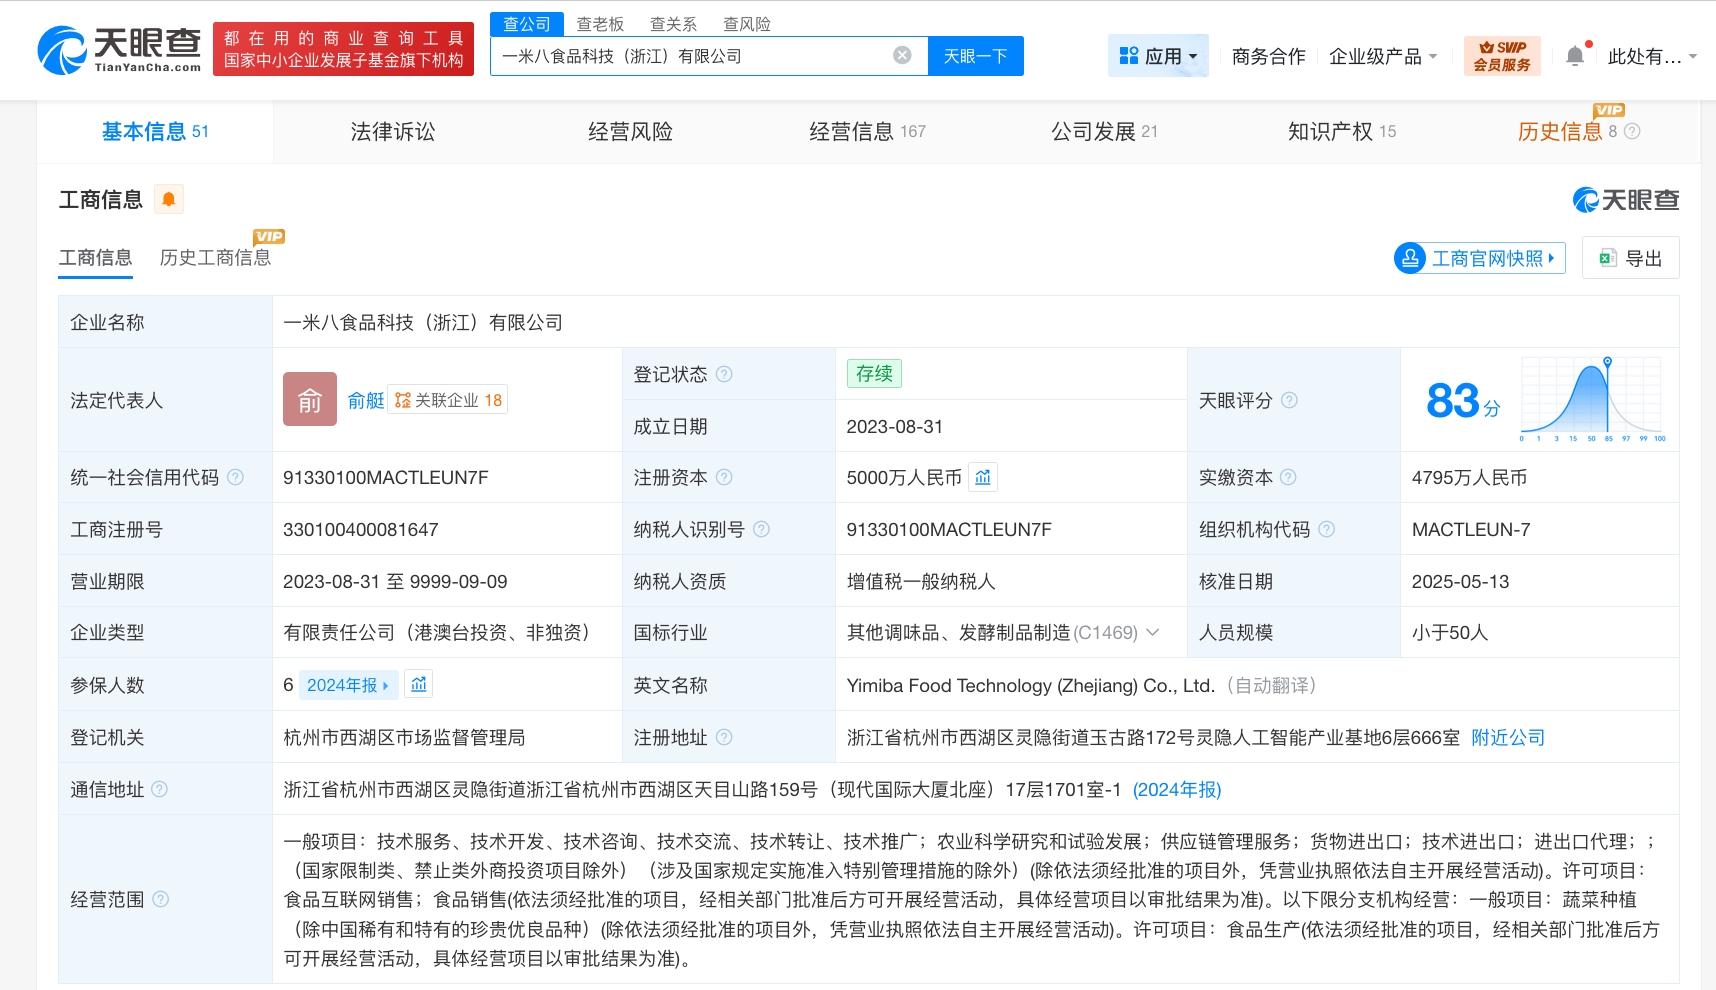Click the company name search field
Image resolution: width=1716 pixels, height=990 pixels.
click(690, 56)
